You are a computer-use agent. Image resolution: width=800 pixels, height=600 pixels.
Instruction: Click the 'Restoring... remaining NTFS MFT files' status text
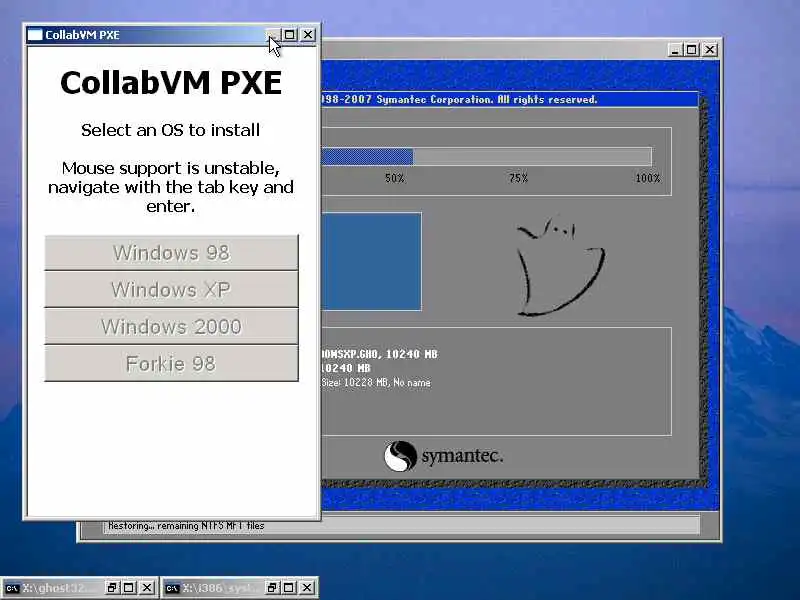pos(186,526)
